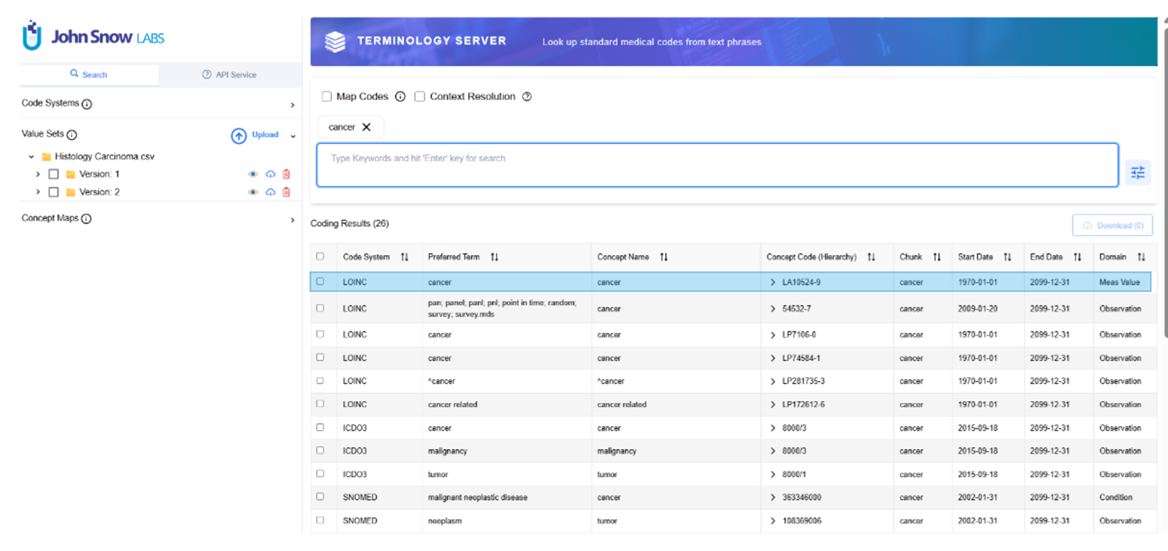Screen dimensions: 1168x551
Task: Sort by Code System column
Action: [x=404, y=257]
